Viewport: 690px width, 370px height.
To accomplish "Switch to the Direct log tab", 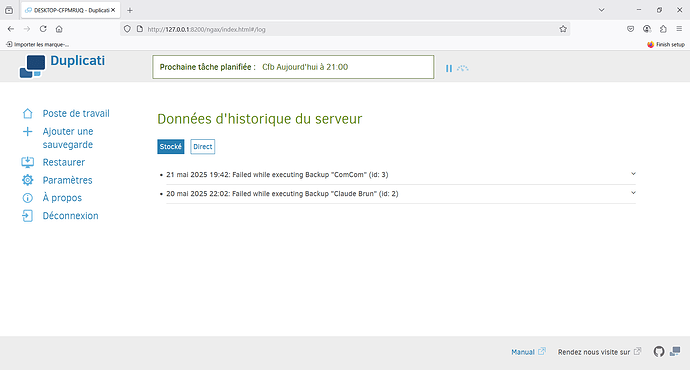I will [x=202, y=147].
